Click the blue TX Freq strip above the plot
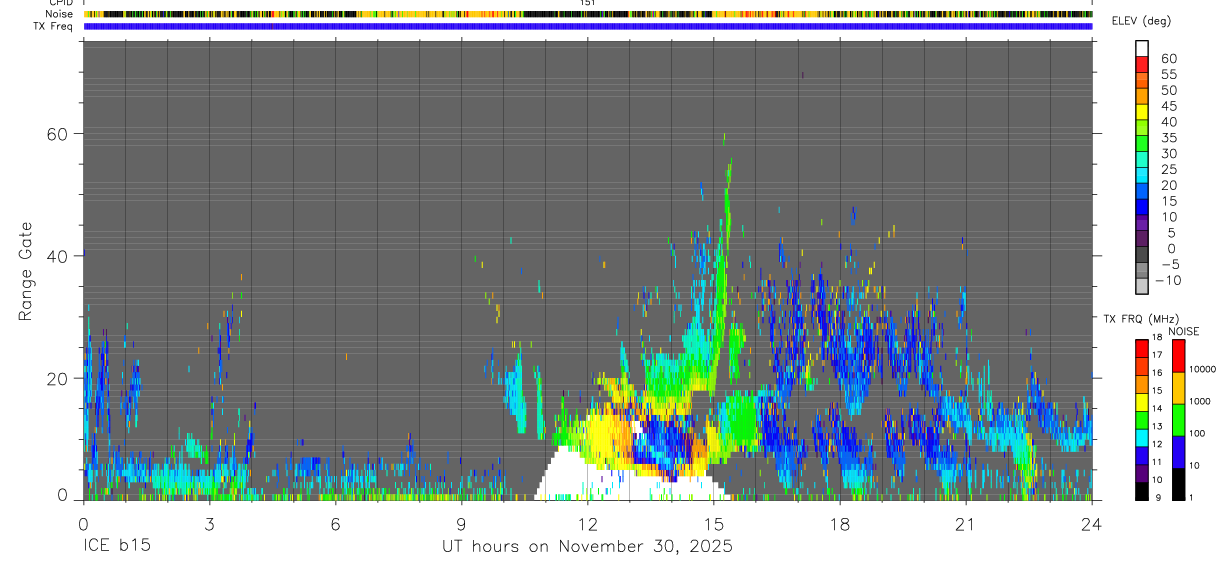This screenshot has height=567, width=1228. tap(587, 26)
